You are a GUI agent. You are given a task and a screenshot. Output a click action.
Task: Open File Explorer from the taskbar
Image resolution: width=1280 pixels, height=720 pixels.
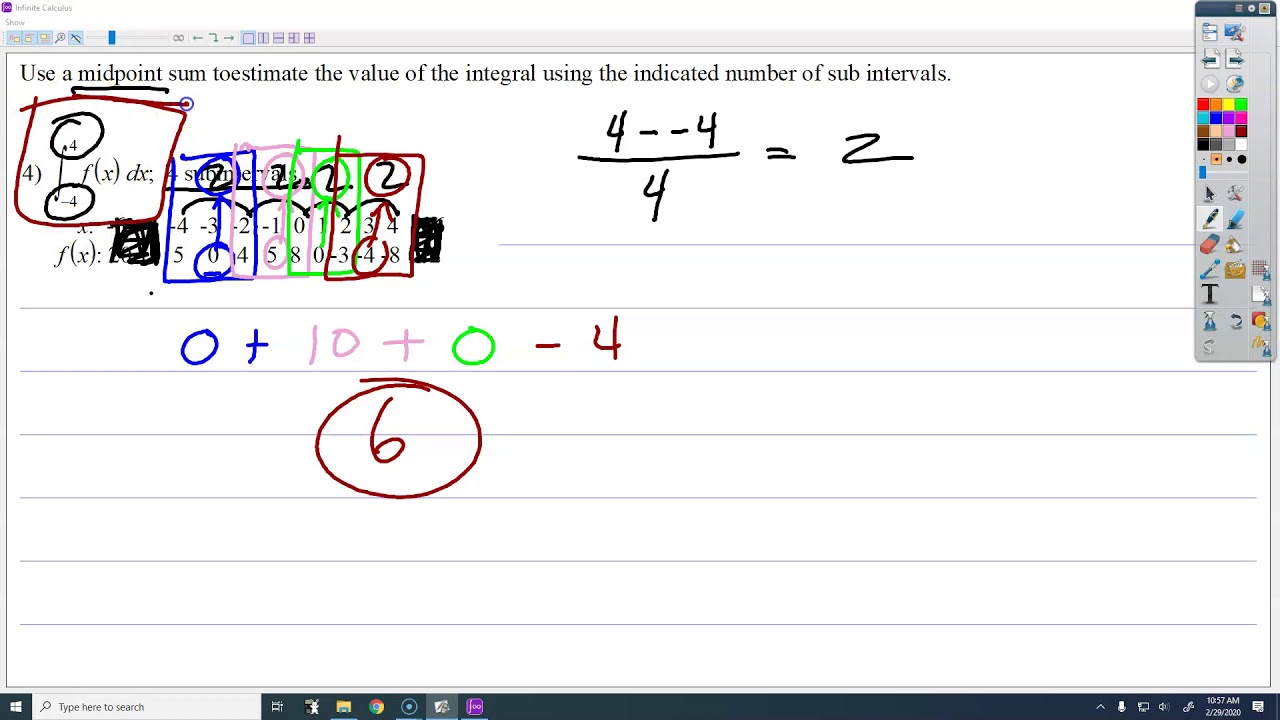343,707
